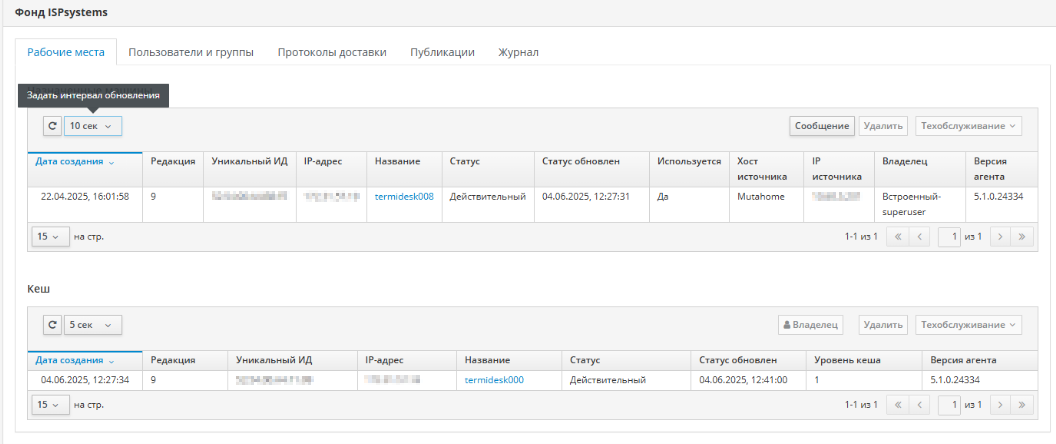Open the termidesk000 cache link
This screenshot has height=444, width=1056.
(494, 380)
